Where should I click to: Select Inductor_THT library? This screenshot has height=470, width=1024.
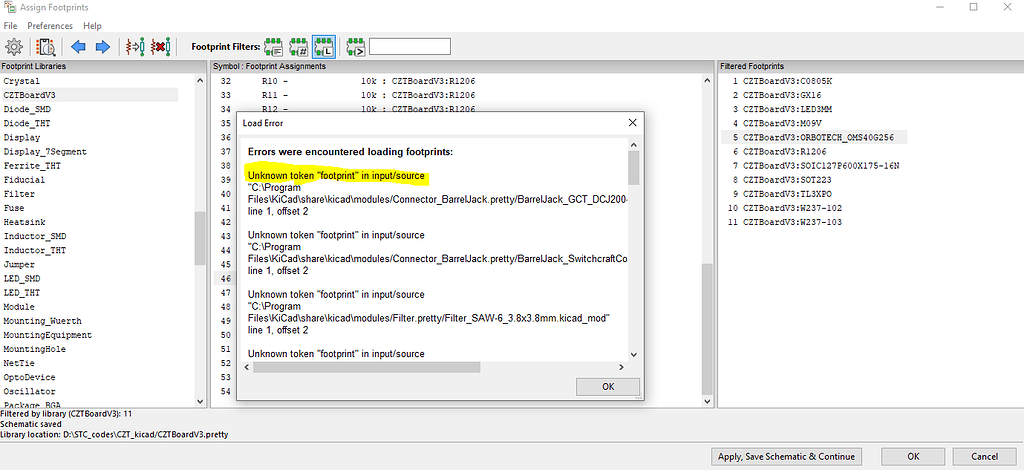(35, 251)
